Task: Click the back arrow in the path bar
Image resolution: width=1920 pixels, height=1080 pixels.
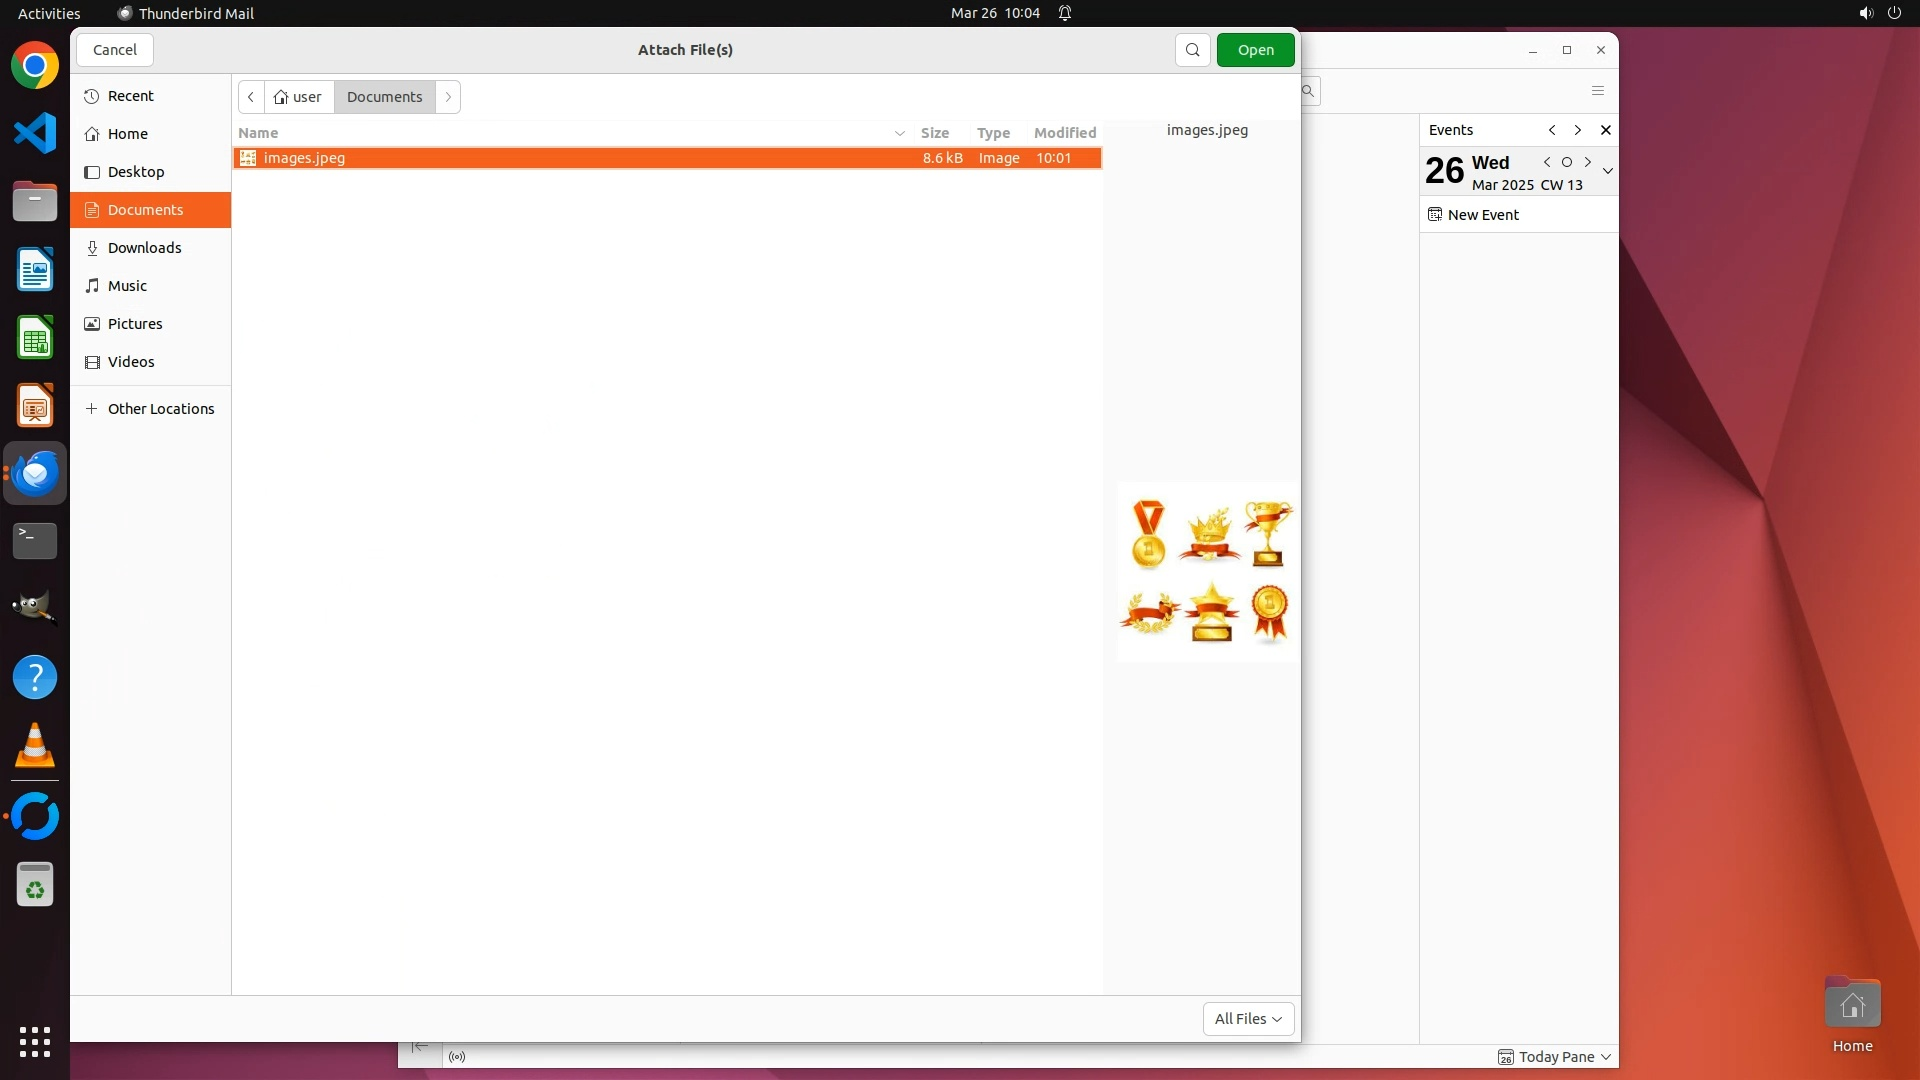Action: 251,97
